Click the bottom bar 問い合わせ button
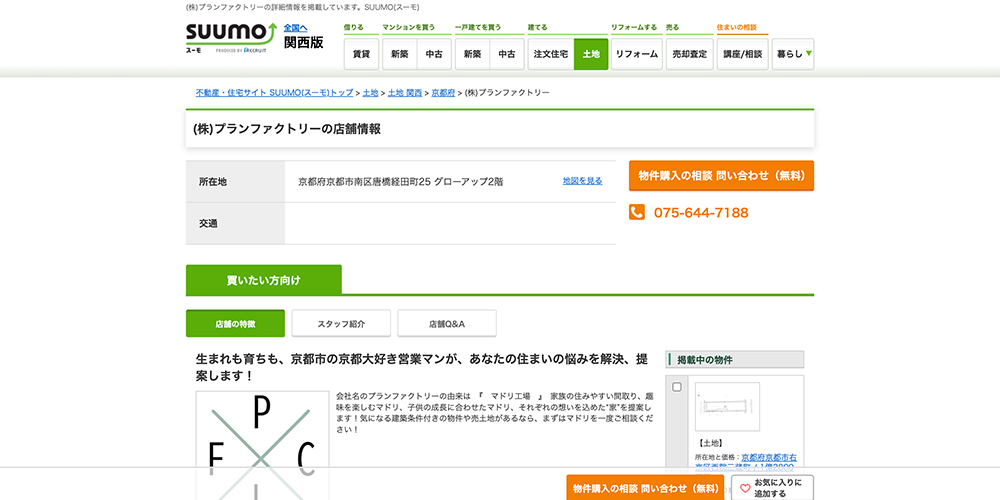 [645, 489]
